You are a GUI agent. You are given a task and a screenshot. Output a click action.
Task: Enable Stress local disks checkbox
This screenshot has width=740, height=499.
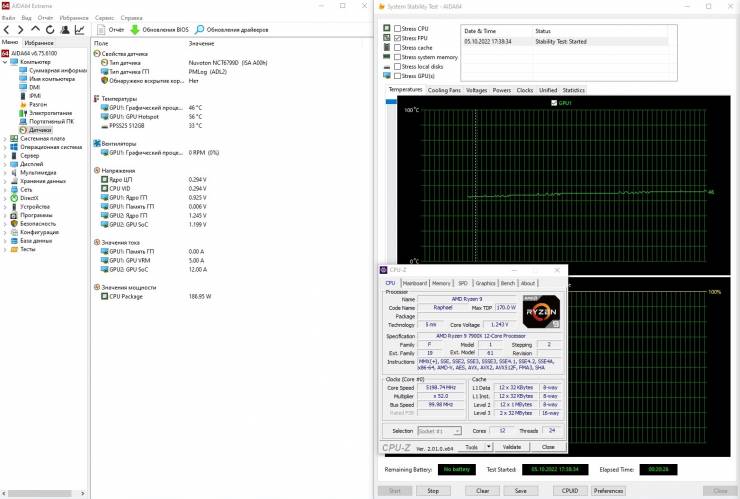click(397, 67)
